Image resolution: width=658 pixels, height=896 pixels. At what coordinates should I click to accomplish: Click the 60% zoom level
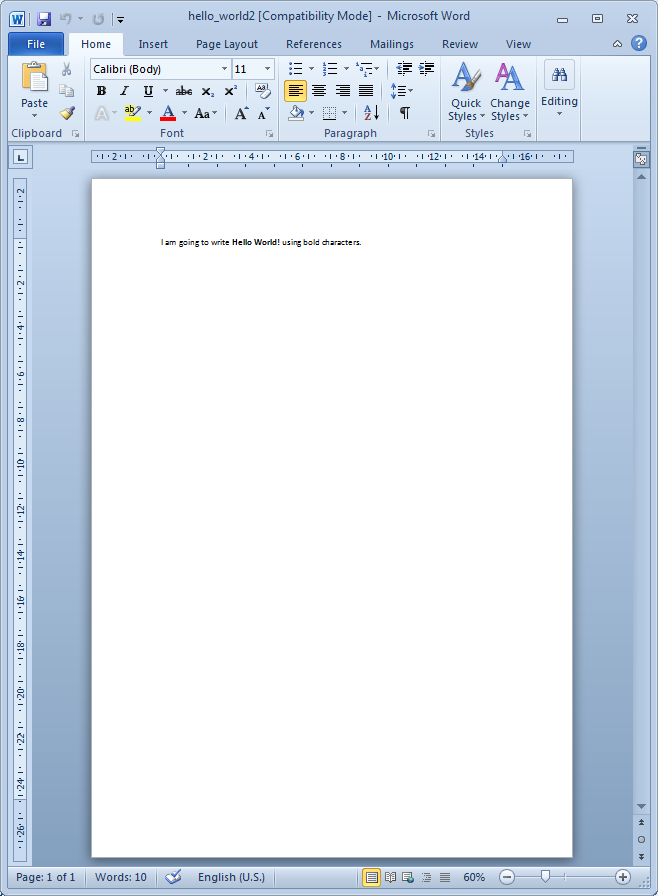coord(474,877)
